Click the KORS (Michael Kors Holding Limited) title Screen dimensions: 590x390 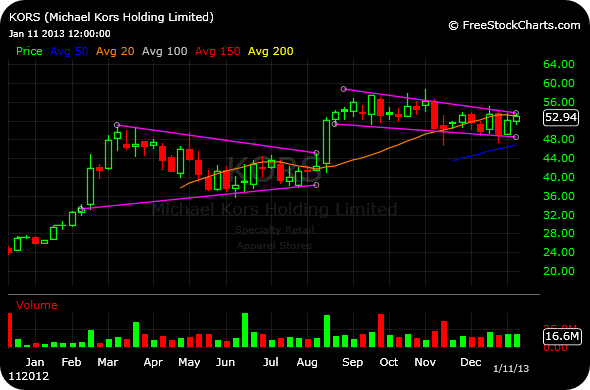[111, 17]
